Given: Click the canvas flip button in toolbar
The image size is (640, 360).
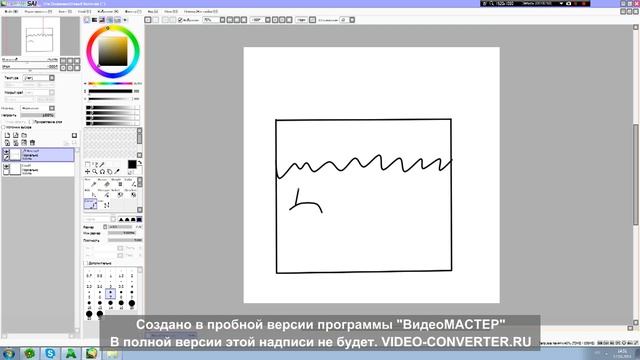Looking at the screenshot, I should pos(312,20).
